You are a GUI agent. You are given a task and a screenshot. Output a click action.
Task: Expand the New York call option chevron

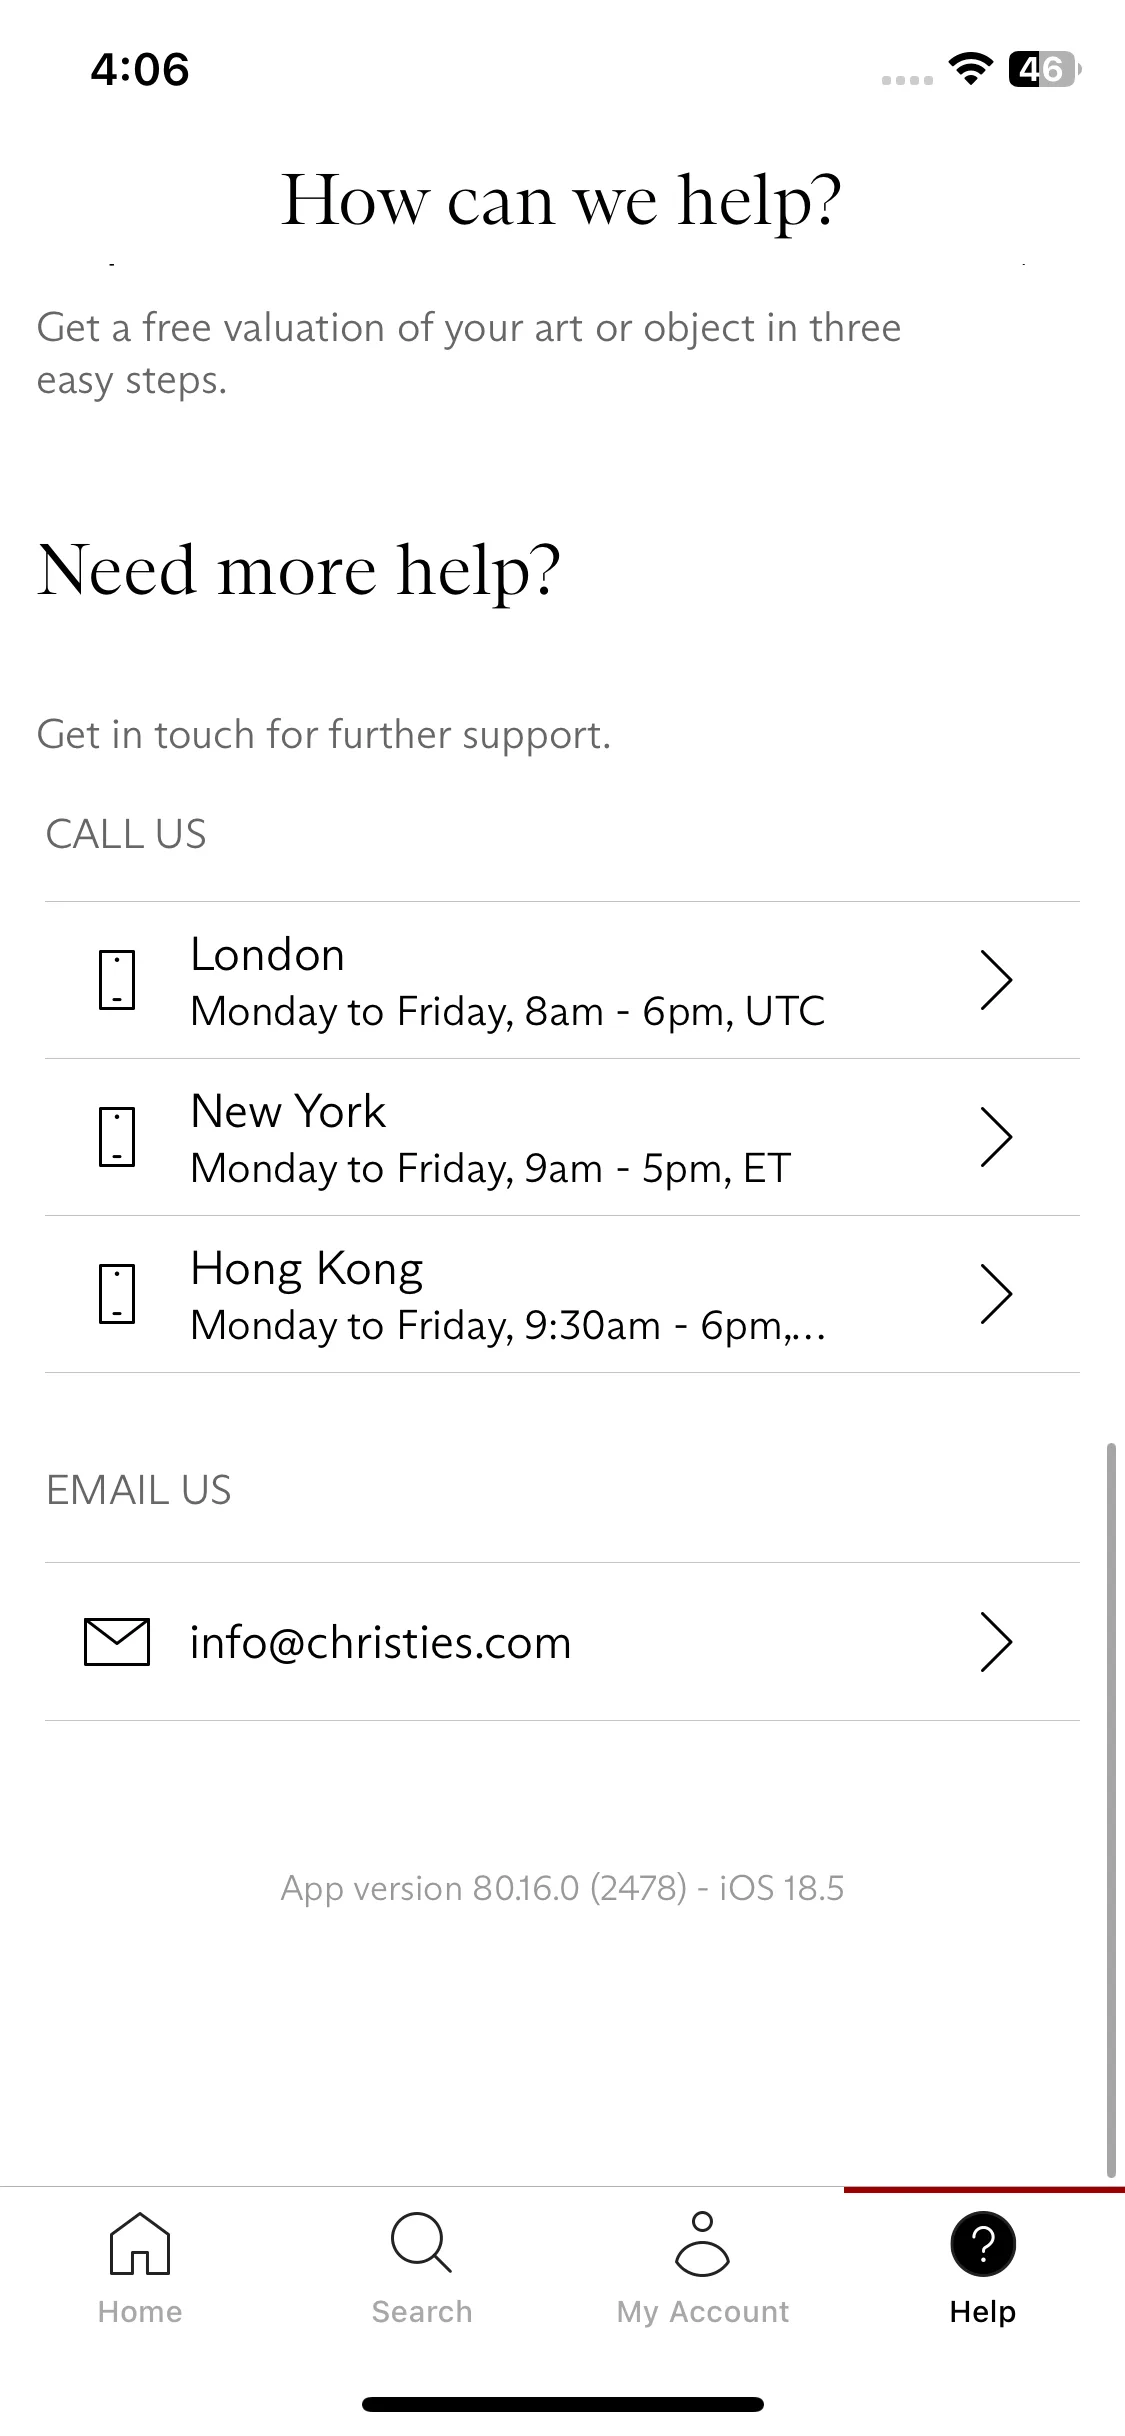point(996,1137)
